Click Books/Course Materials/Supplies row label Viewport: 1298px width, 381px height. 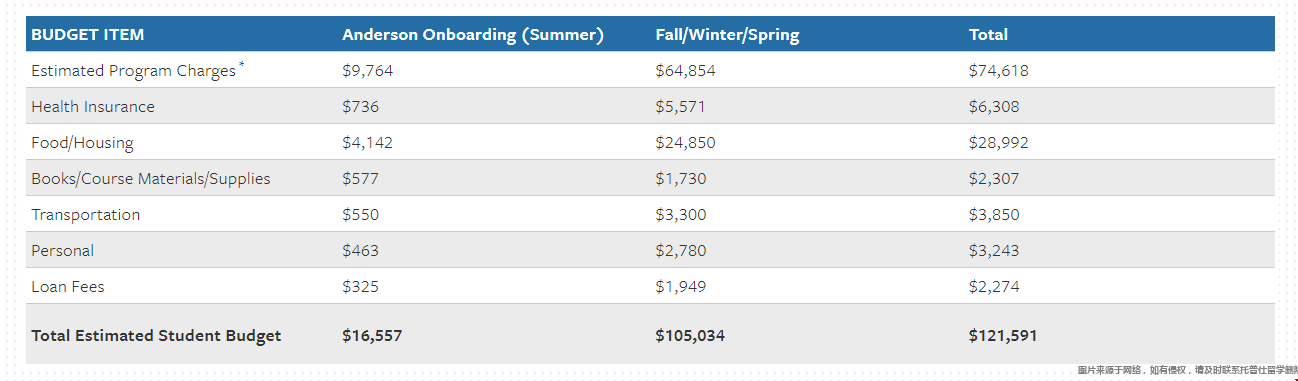pos(151,179)
